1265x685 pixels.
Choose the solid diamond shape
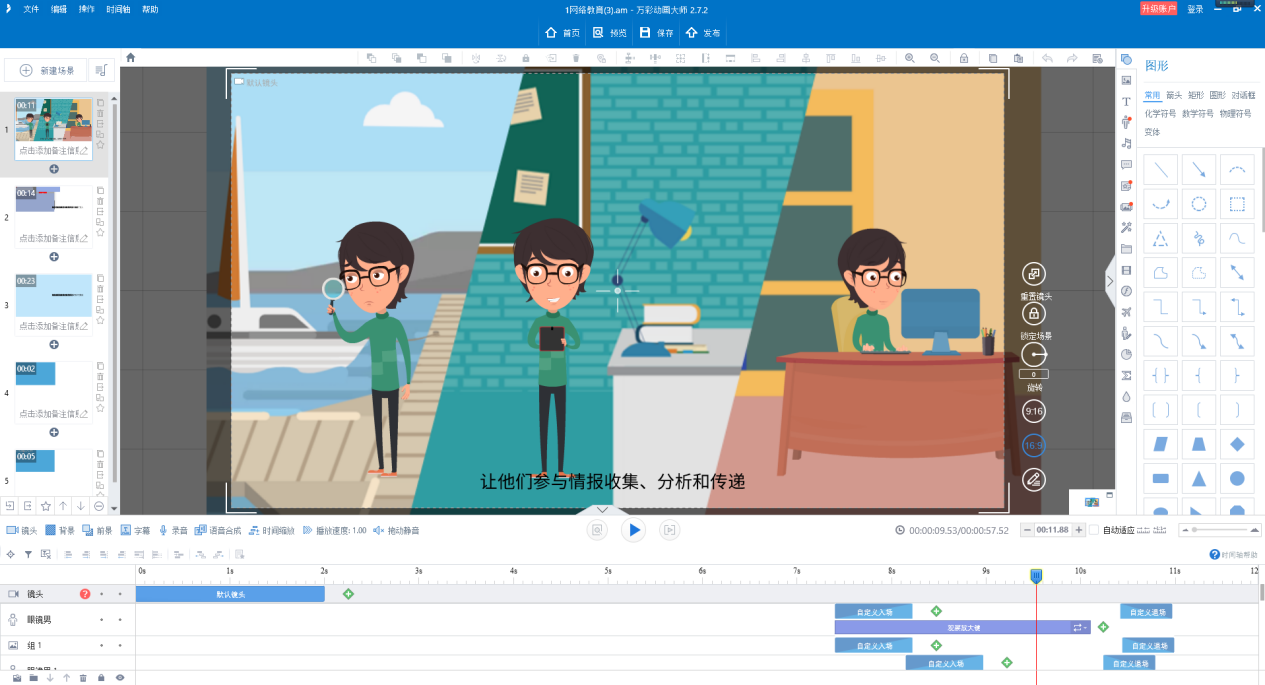(1237, 443)
